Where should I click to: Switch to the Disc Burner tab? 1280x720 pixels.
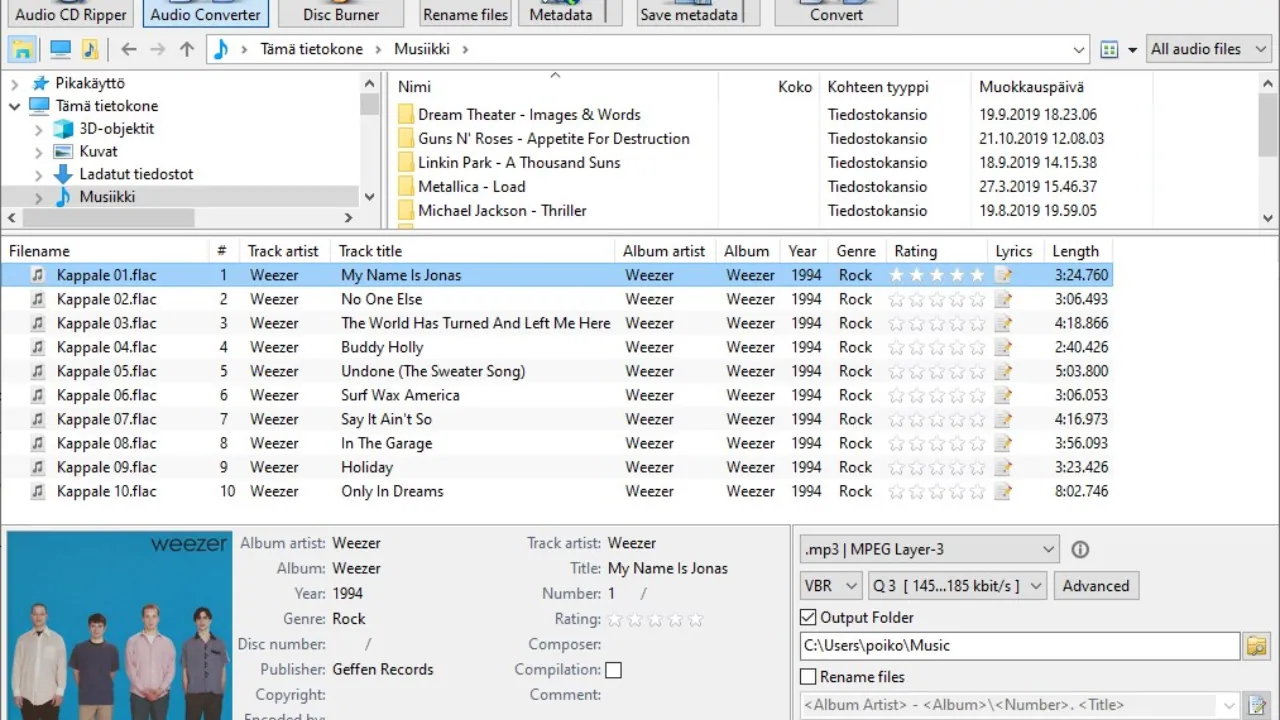click(341, 14)
